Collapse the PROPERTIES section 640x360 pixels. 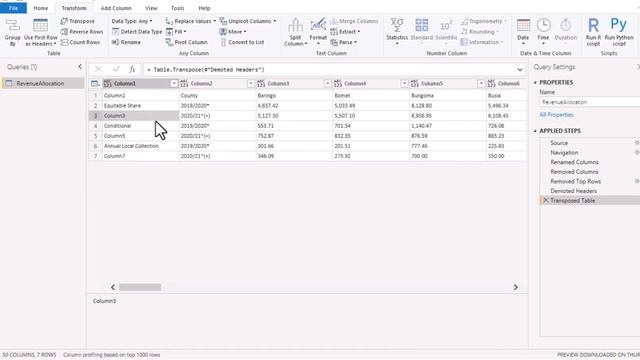point(535,82)
